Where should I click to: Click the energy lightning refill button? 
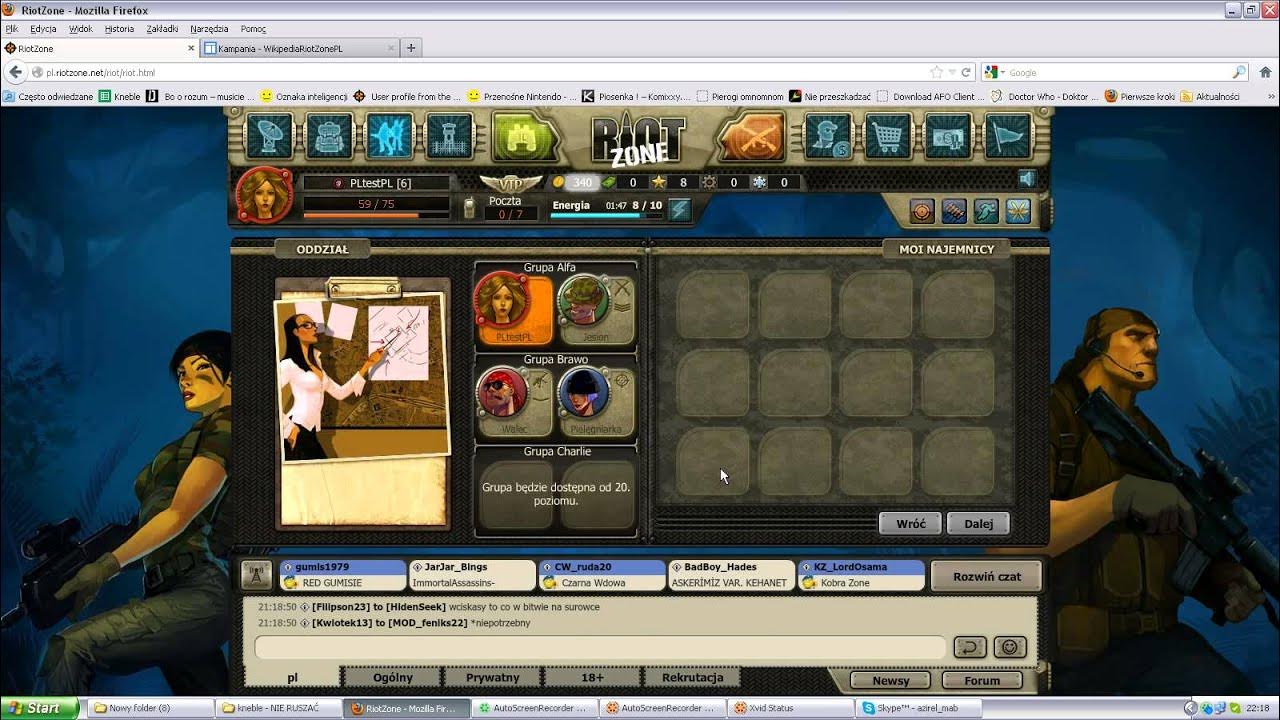coord(680,209)
